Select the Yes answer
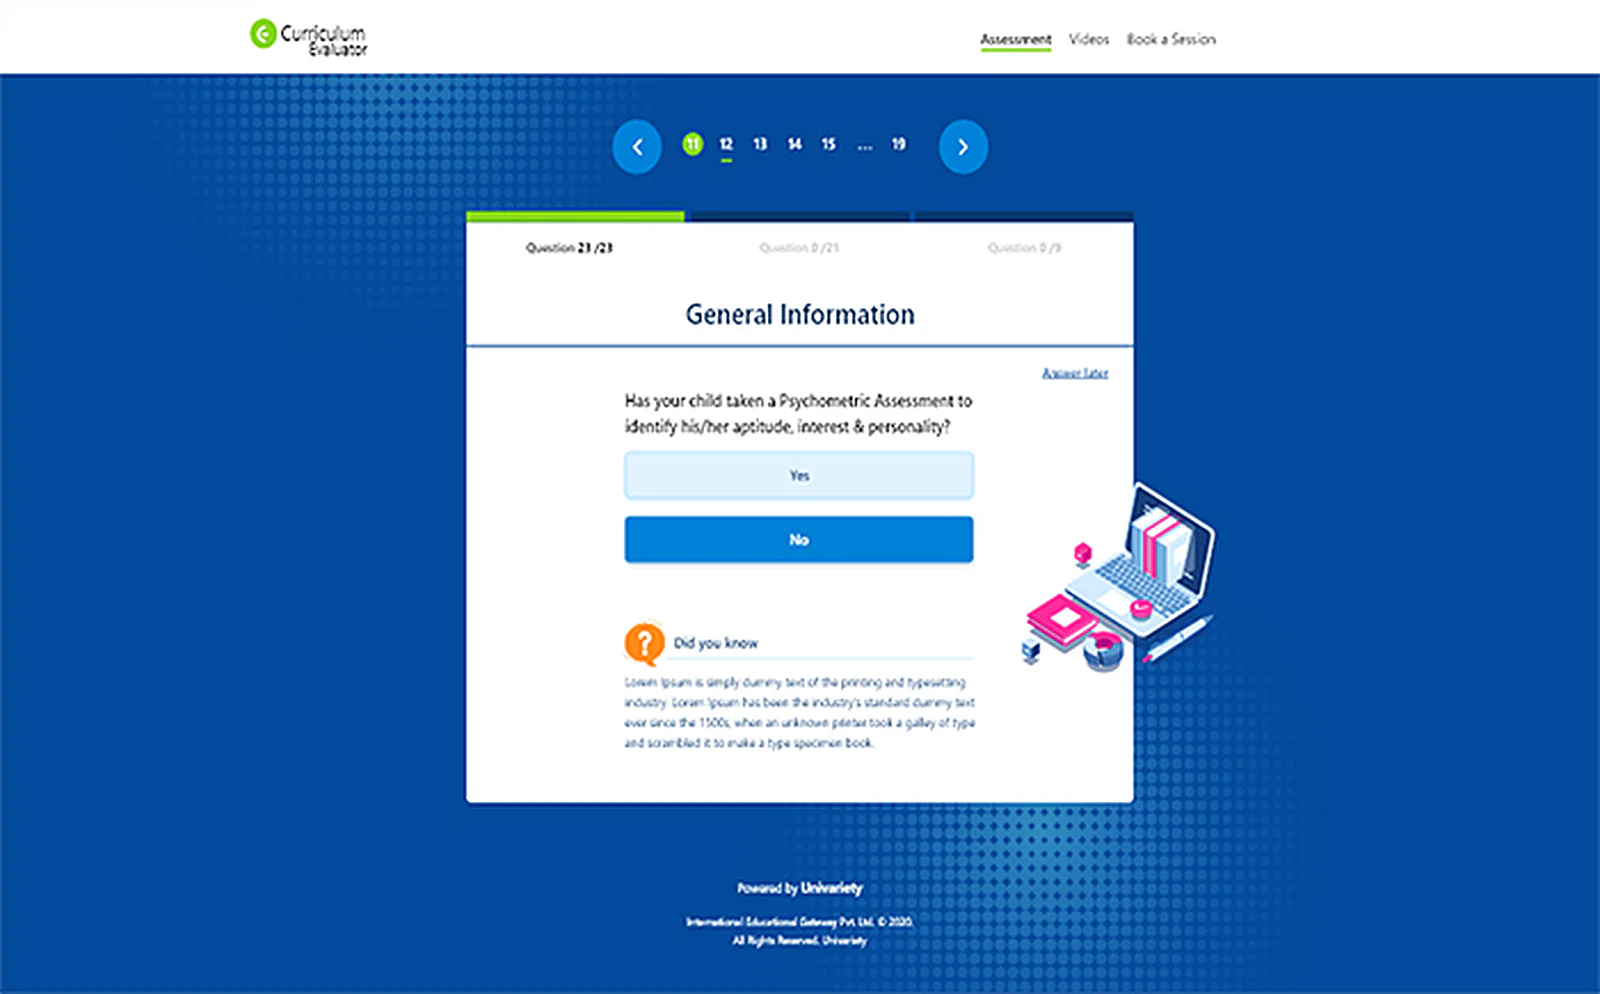The width and height of the screenshot is (1600, 994). (799, 475)
